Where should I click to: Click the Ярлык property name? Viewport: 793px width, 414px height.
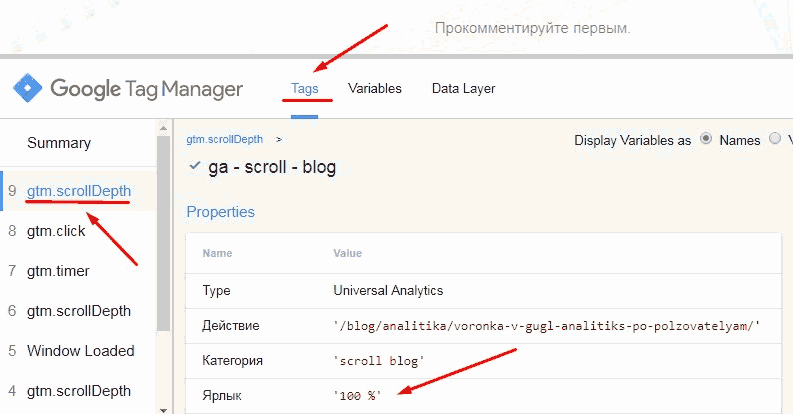[222, 396]
